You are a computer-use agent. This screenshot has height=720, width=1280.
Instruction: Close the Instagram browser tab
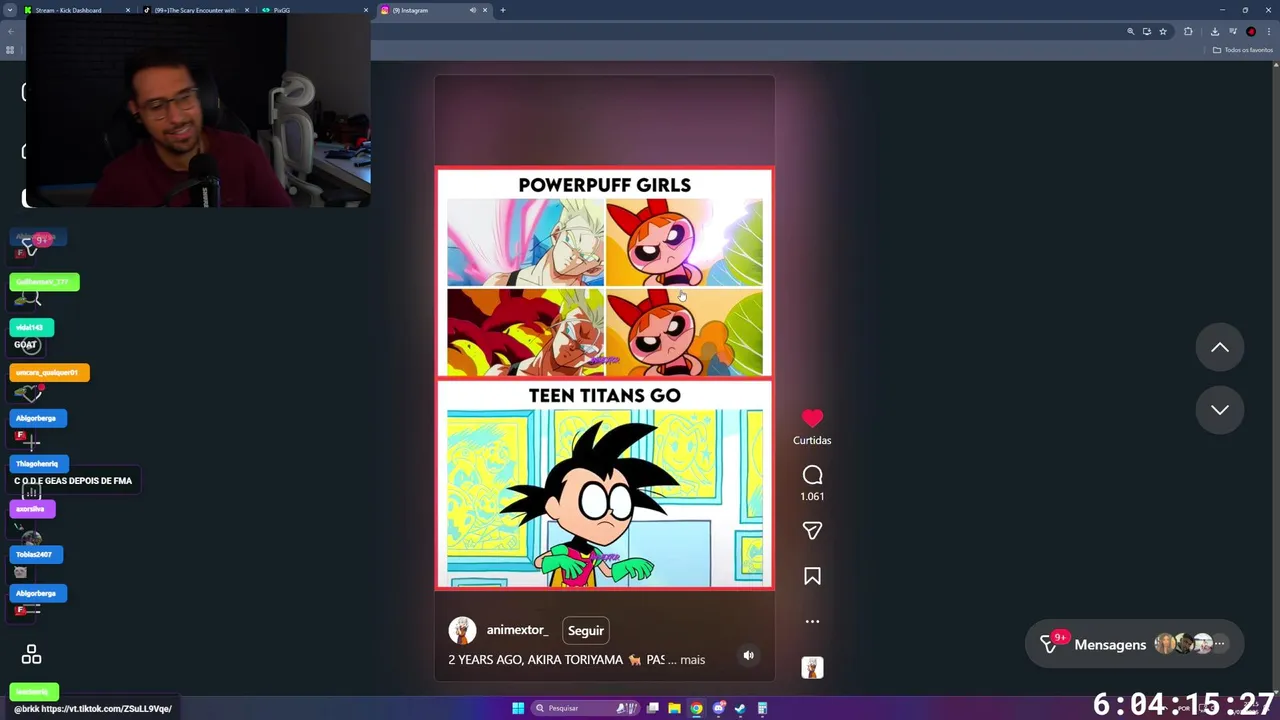point(485,10)
